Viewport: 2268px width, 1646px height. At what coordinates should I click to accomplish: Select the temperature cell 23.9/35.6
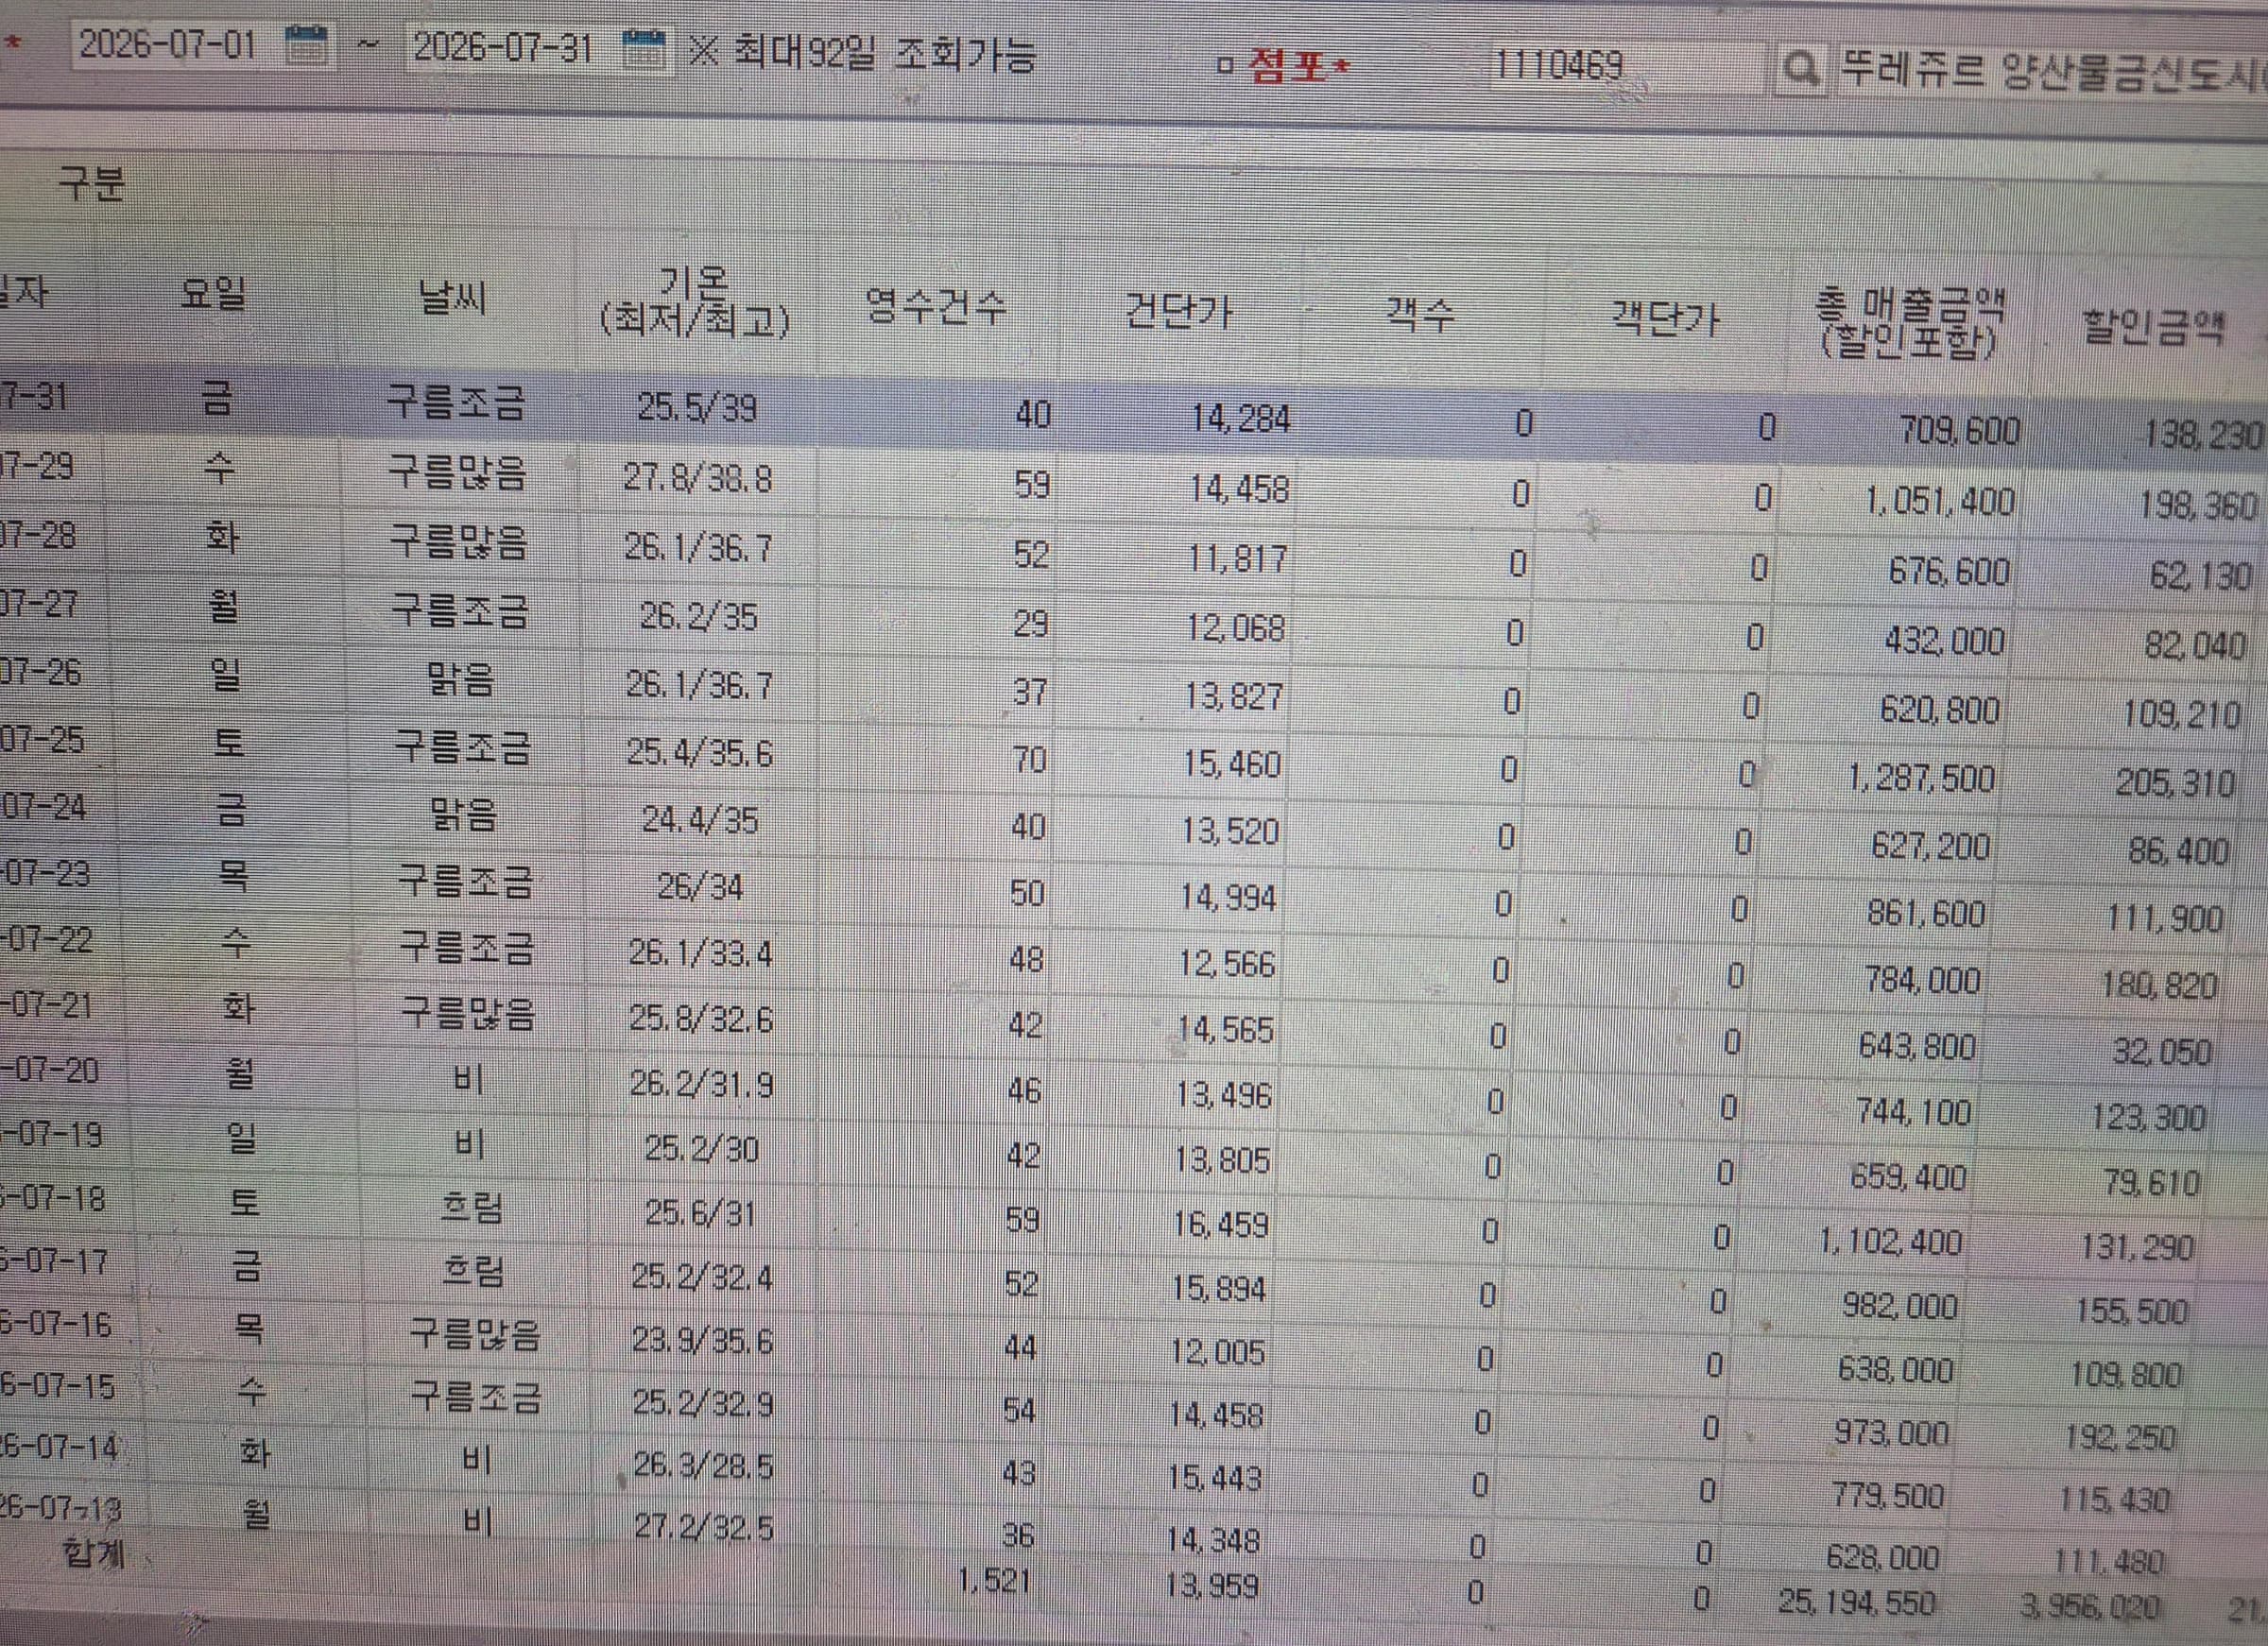(702, 1341)
